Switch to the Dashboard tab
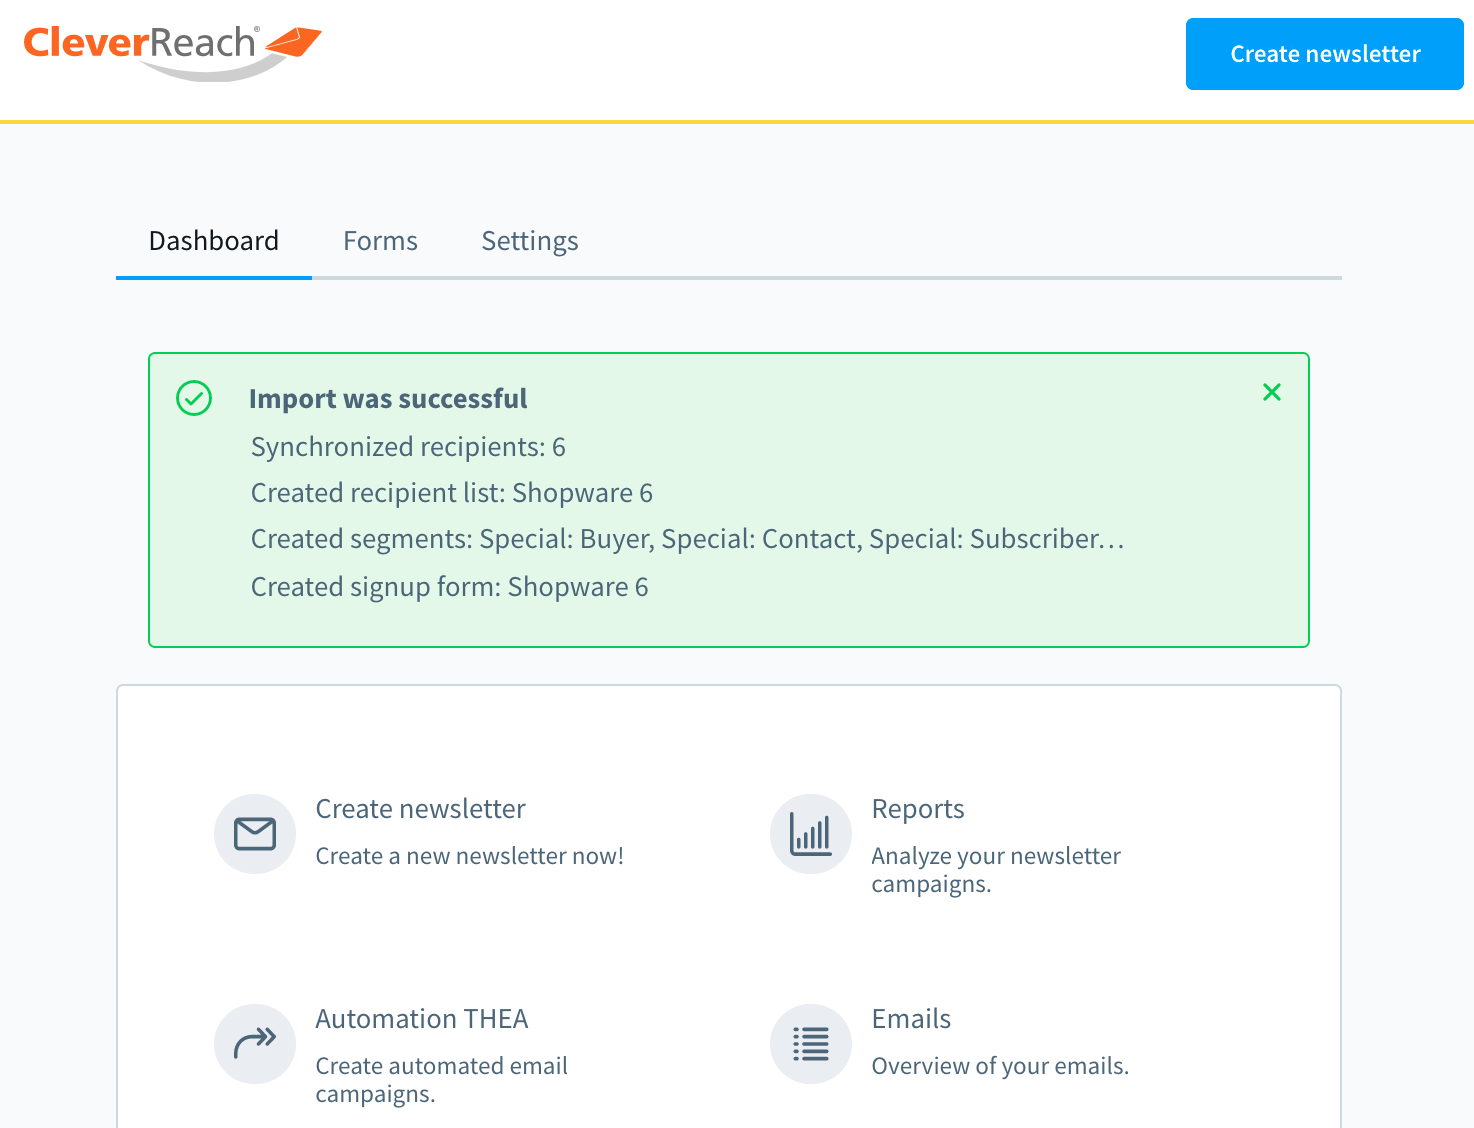This screenshot has width=1474, height=1128. click(x=213, y=241)
